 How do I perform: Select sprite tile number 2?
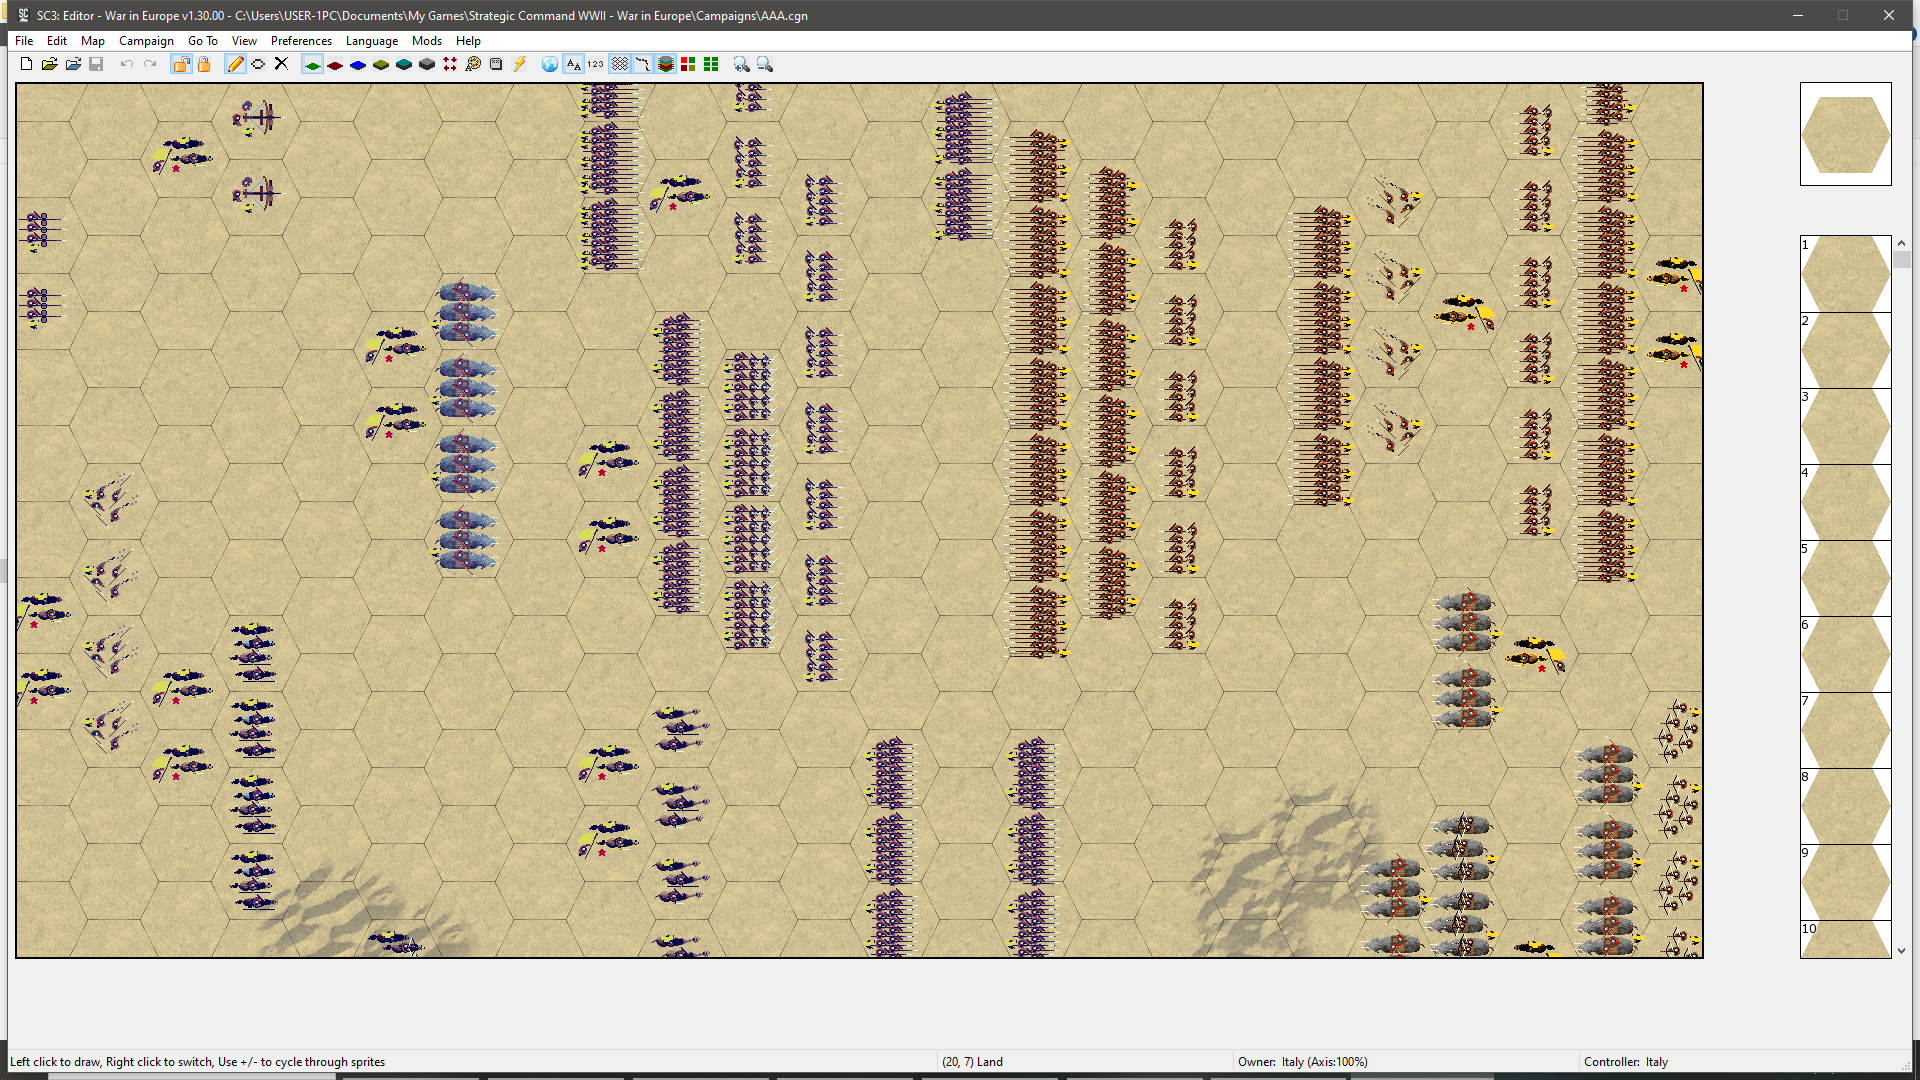pyautogui.click(x=1846, y=350)
